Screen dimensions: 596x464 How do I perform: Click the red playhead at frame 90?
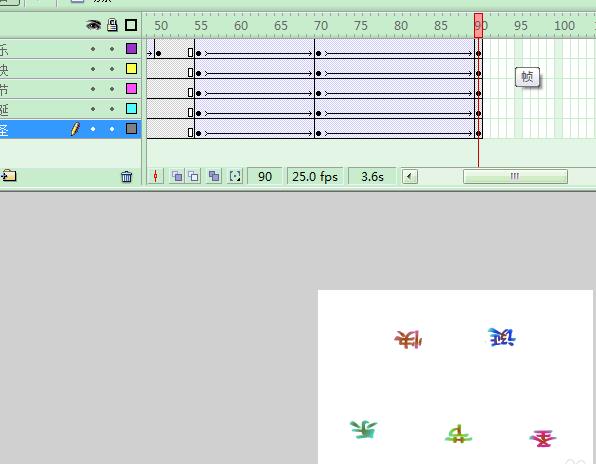pos(479,26)
